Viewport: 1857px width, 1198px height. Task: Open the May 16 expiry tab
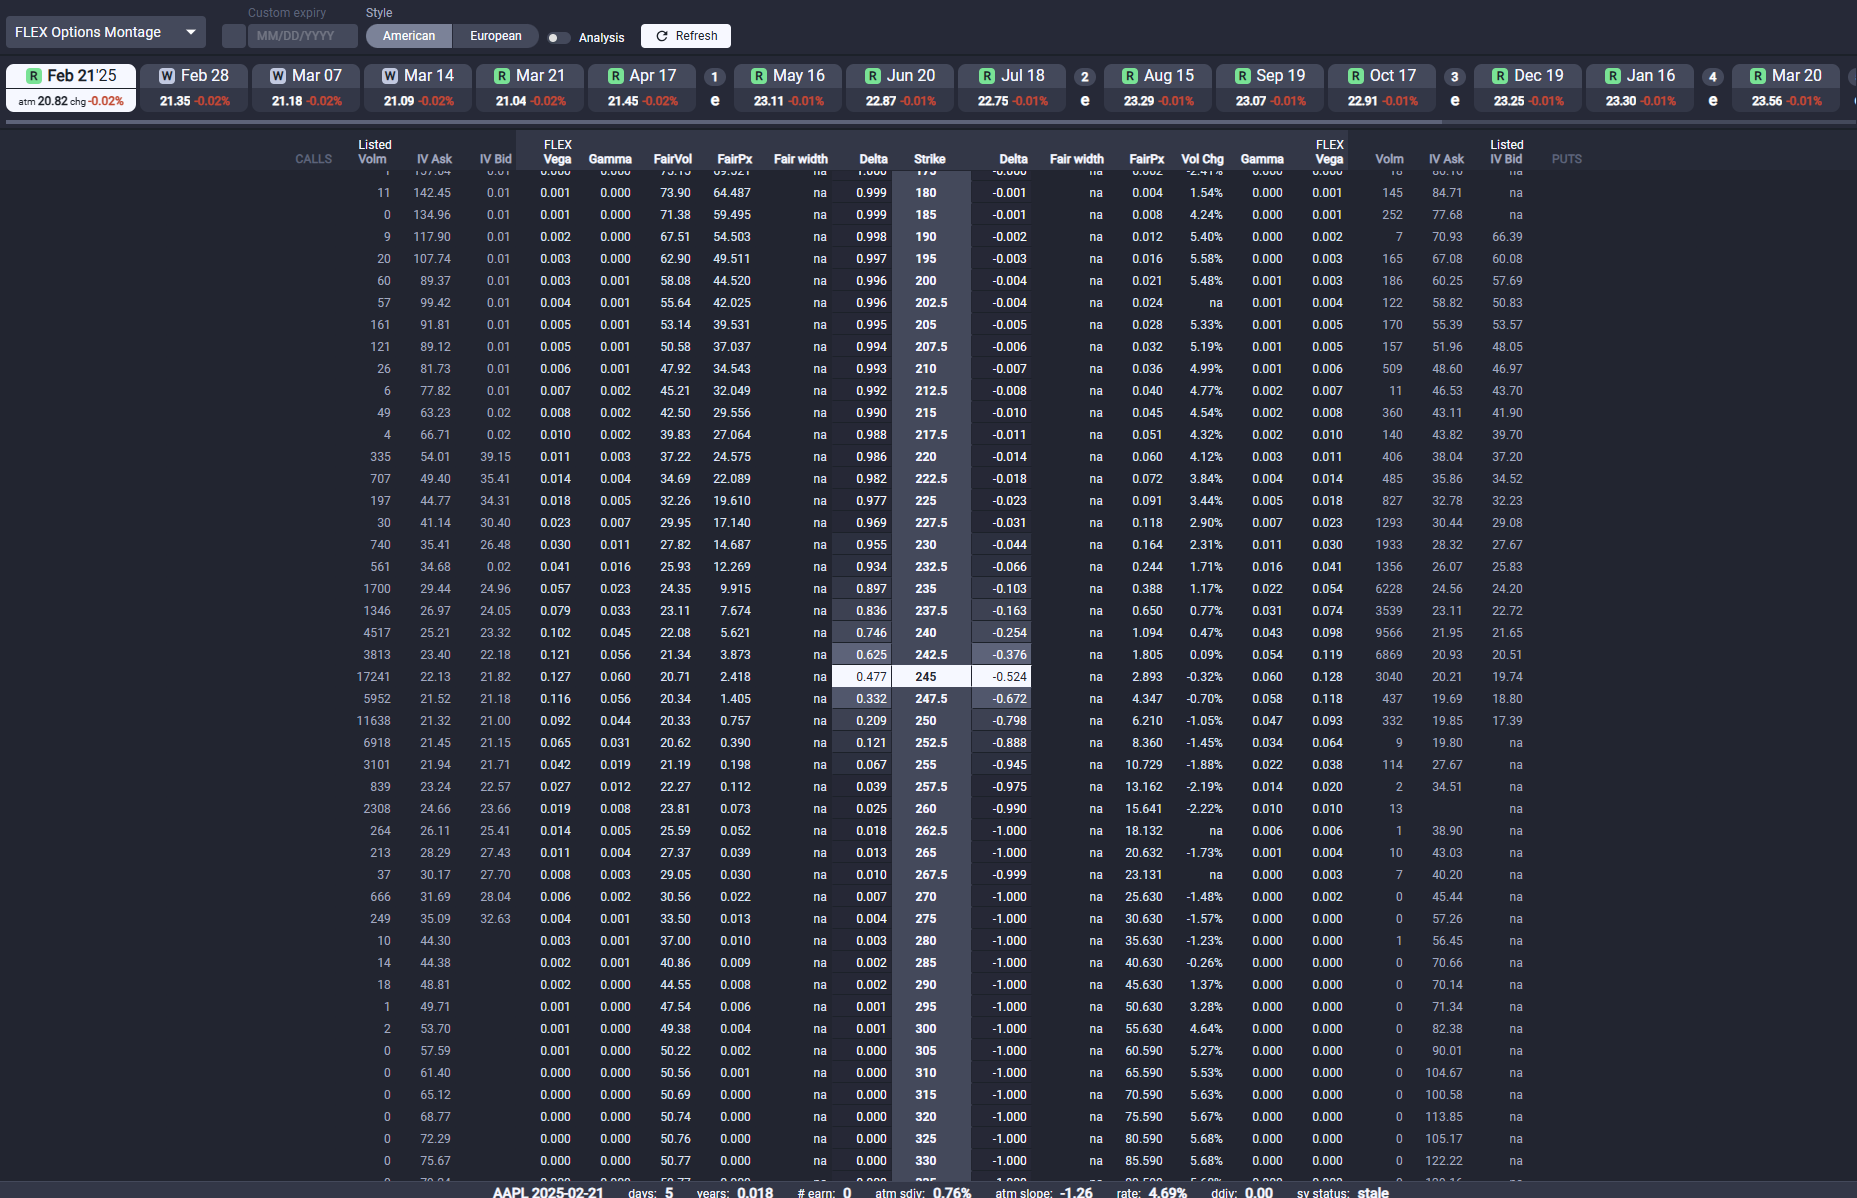pyautogui.click(x=788, y=87)
